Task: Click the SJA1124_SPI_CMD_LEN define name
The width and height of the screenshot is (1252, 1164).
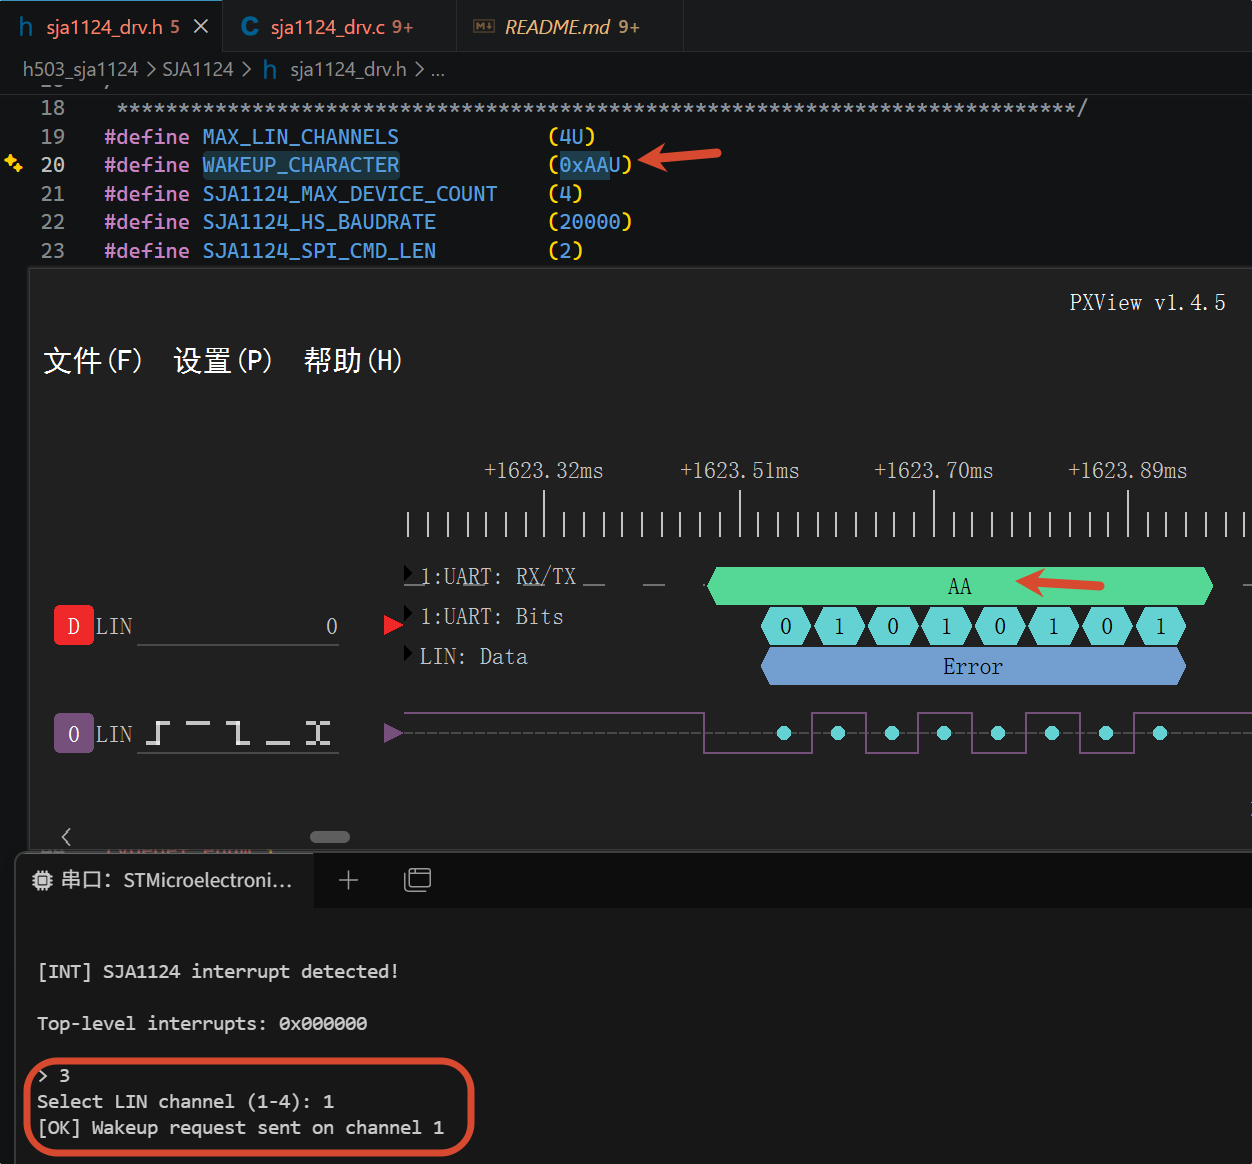Action: click(319, 250)
